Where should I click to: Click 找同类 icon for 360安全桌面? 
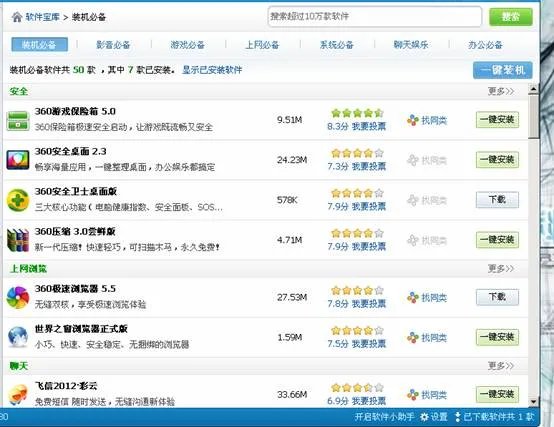click(413, 160)
